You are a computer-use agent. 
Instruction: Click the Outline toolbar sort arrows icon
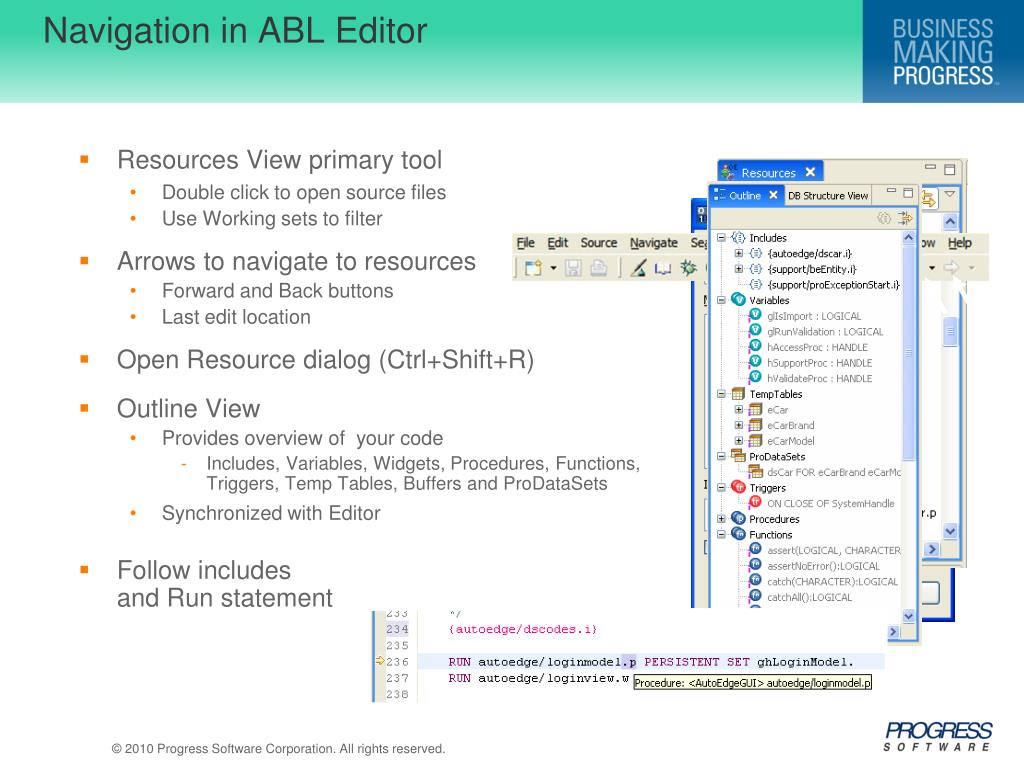[x=904, y=218]
